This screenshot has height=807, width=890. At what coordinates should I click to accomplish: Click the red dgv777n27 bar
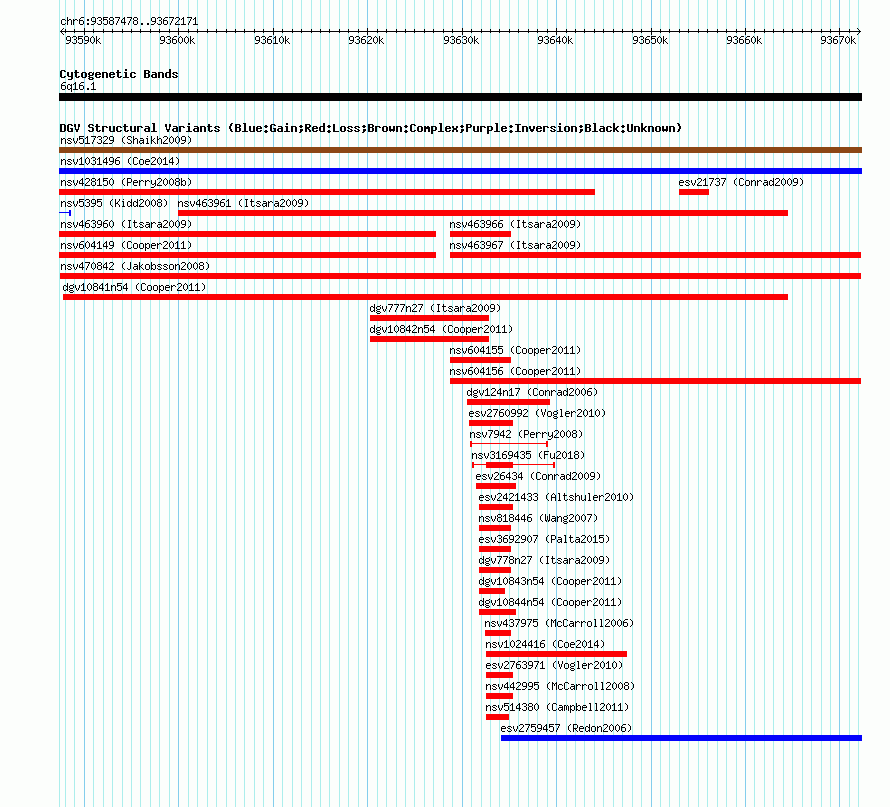[x=429, y=318]
